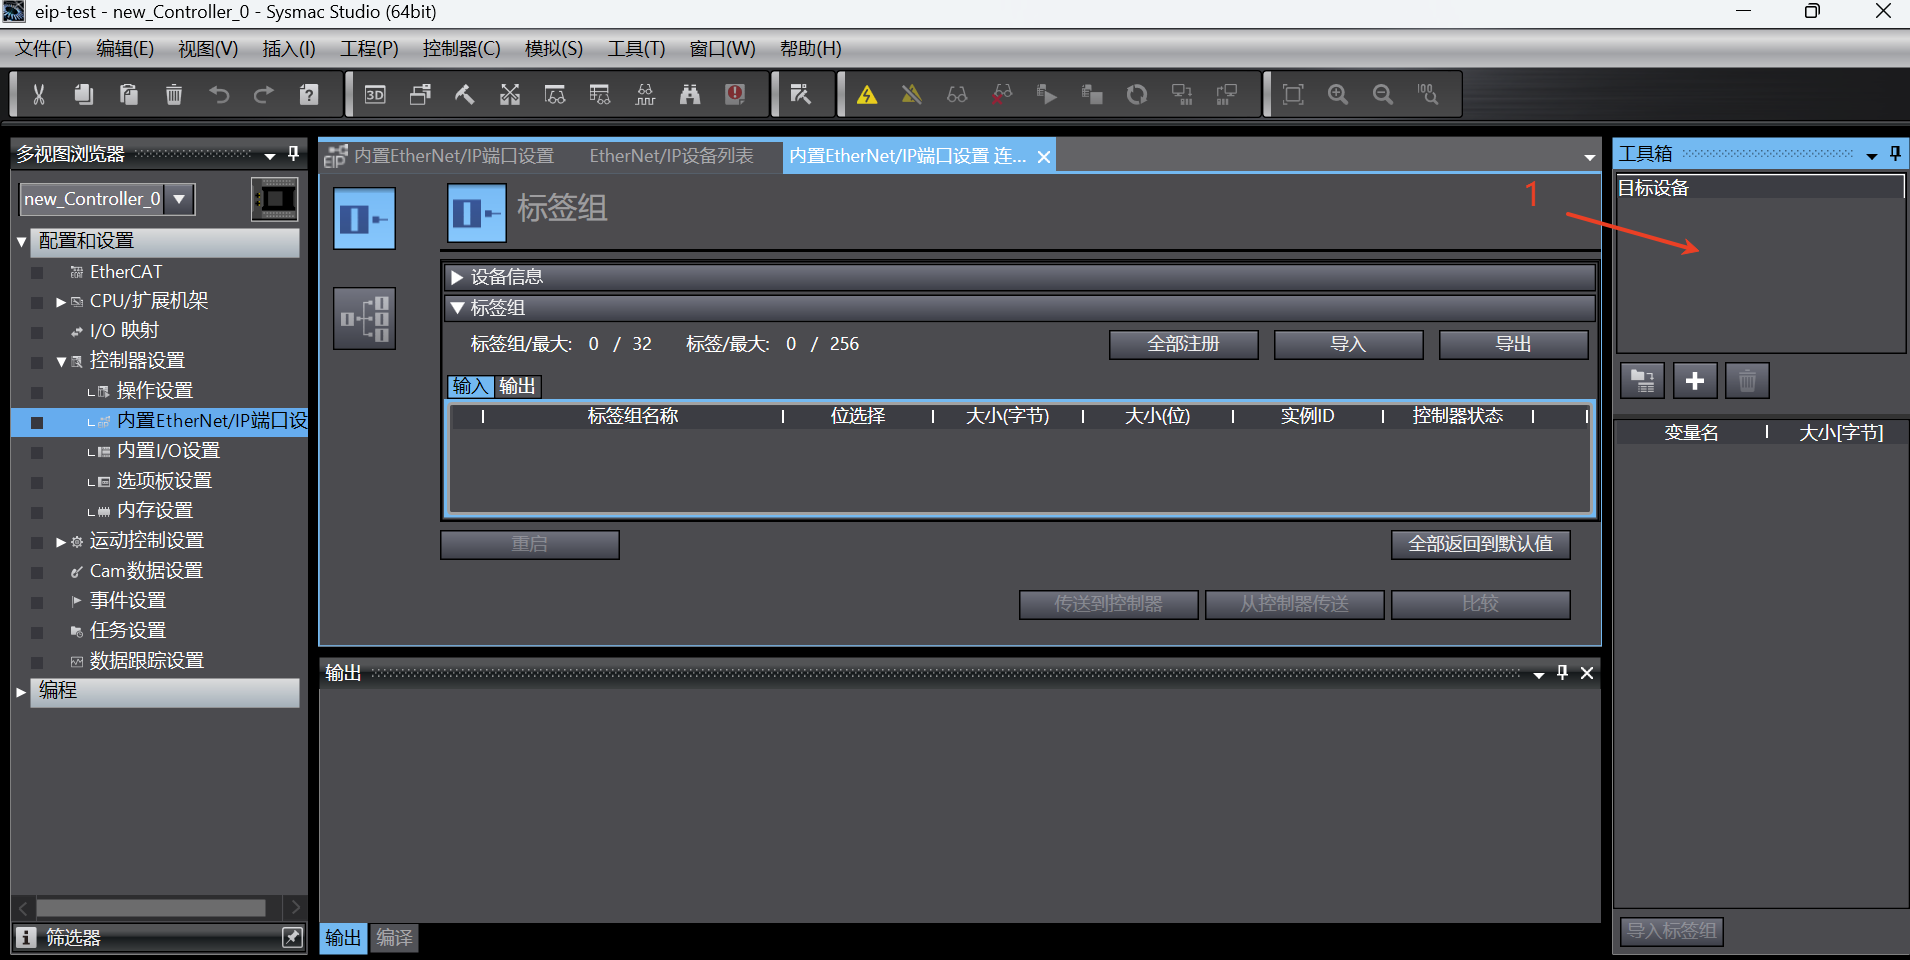The image size is (1910, 960).
Task: Click the crossed-out Offline icon
Action: (x=912, y=94)
